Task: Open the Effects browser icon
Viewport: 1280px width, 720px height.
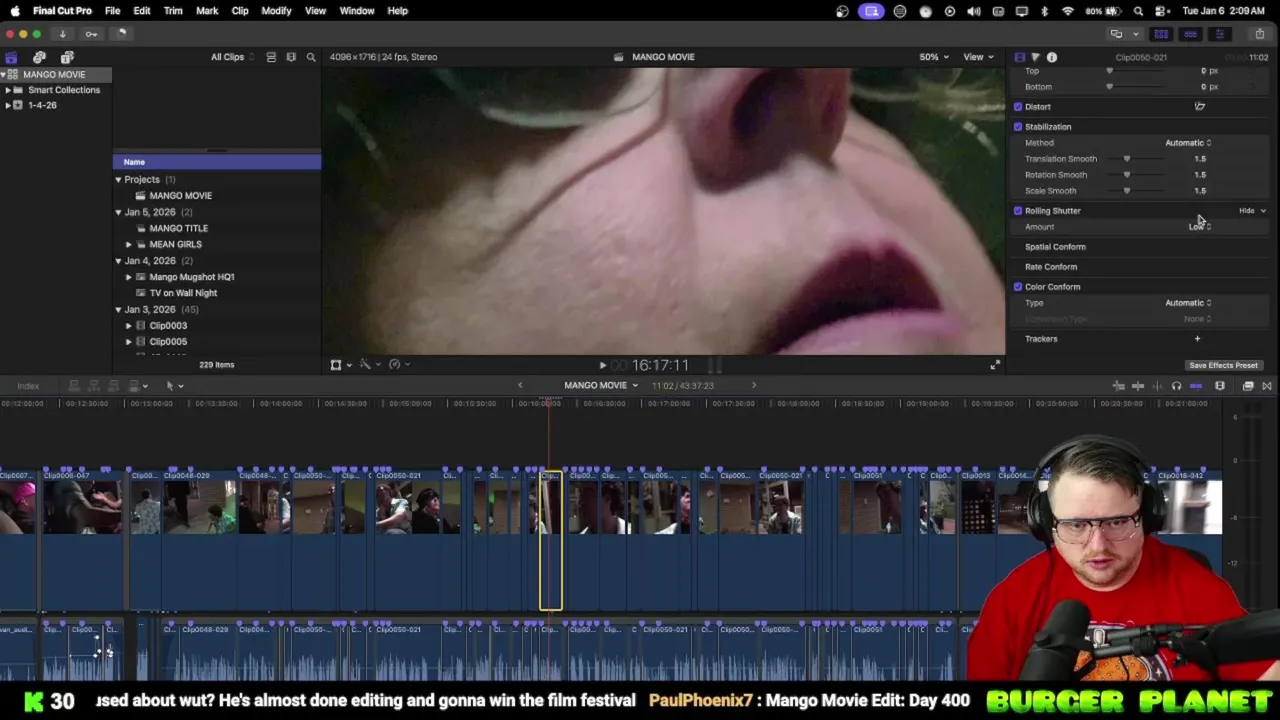Action: coord(1248,386)
